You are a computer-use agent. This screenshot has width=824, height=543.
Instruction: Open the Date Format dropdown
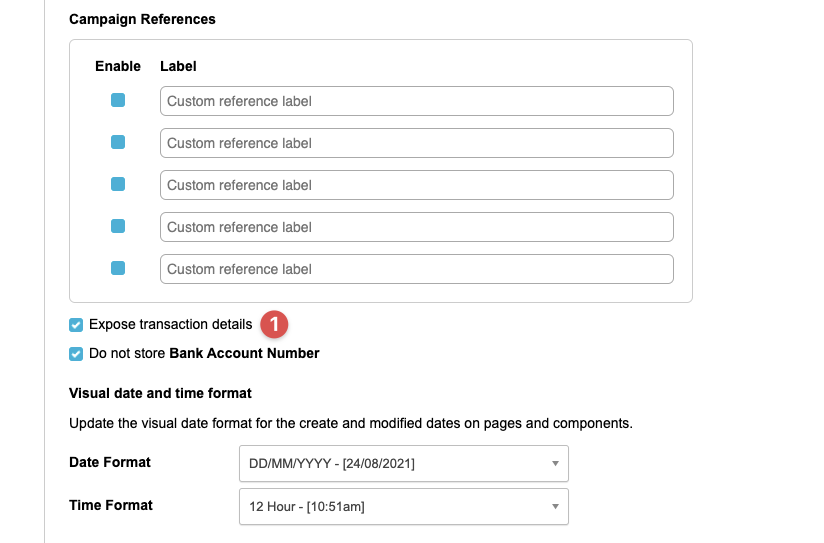(x=403, y=464)
